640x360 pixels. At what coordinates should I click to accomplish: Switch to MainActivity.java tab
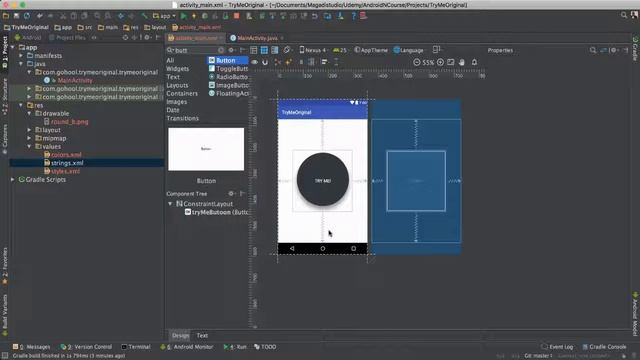pyautogui.click(x=257, y=38)
